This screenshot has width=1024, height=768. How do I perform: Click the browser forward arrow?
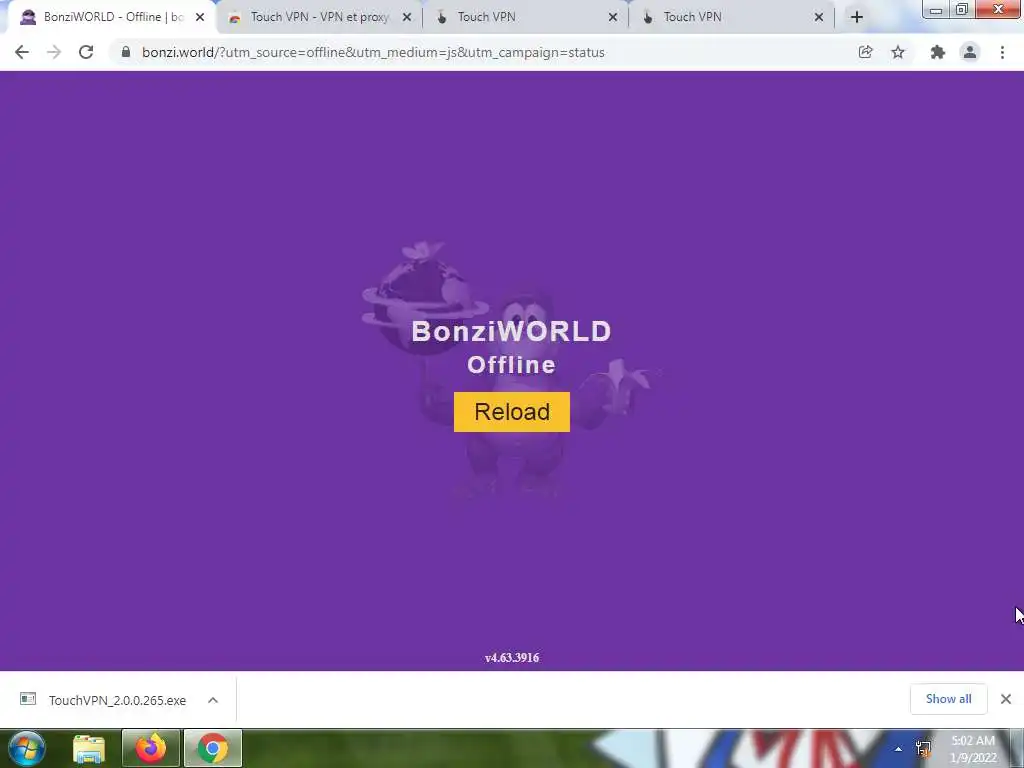(x=54, y=52)
